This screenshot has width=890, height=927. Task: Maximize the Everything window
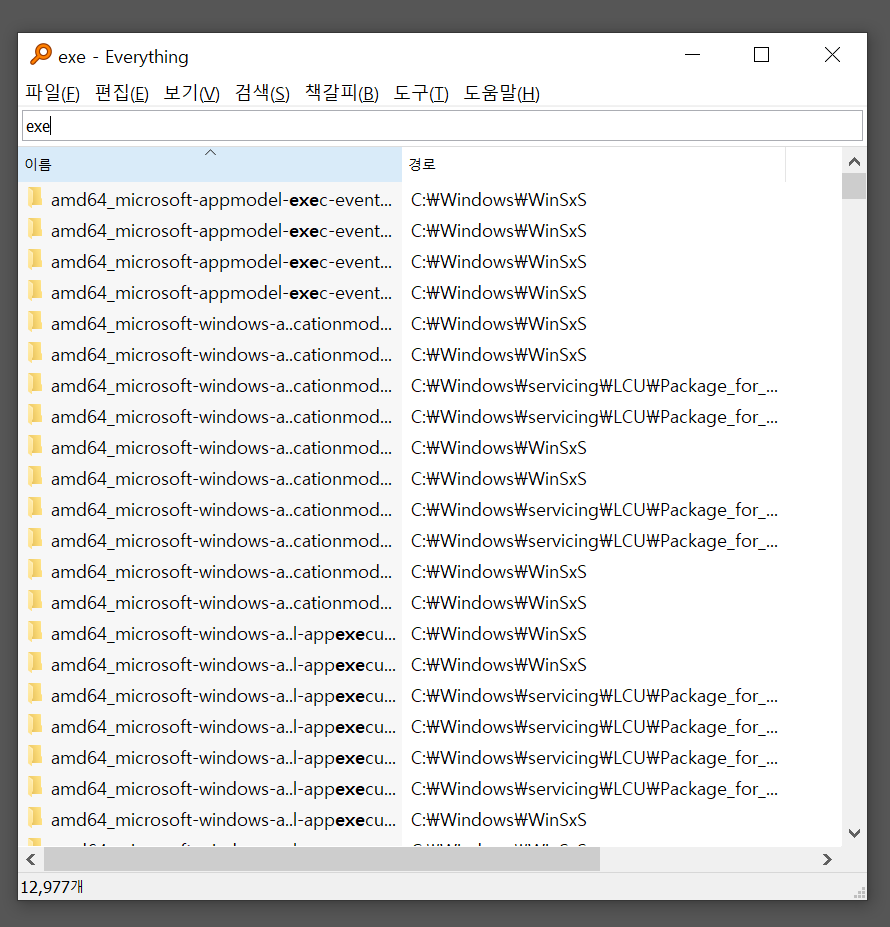point(761,55)
